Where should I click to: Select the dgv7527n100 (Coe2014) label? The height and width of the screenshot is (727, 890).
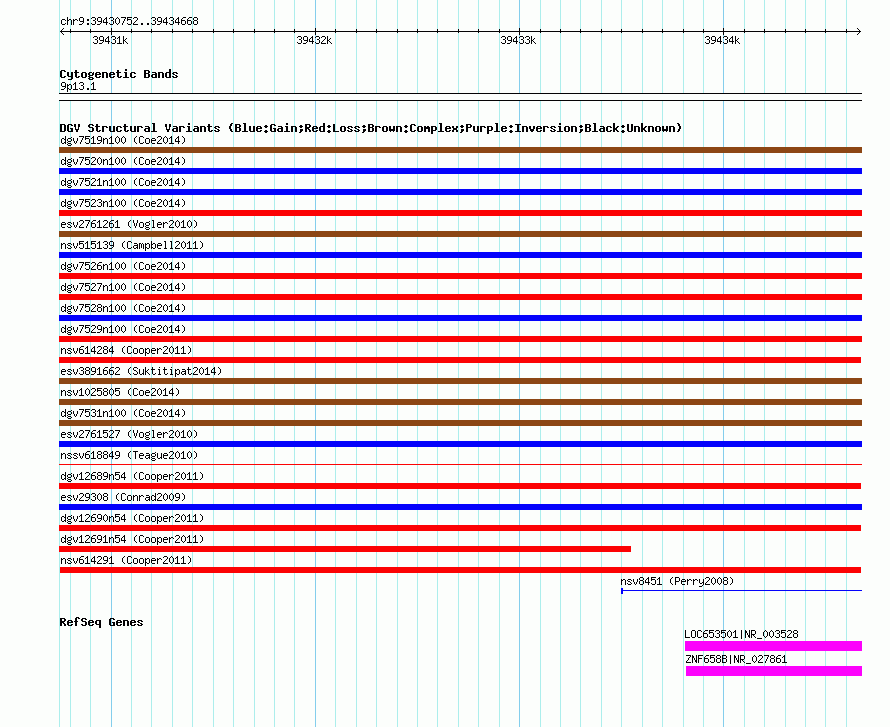click(123, 287)
